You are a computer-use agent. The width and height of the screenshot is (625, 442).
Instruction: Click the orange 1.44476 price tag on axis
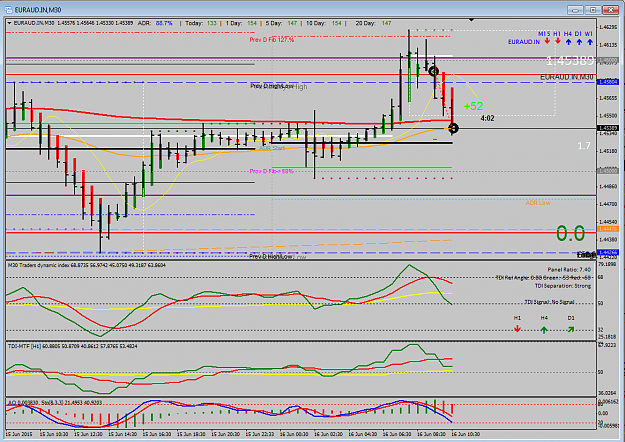pos(608,229)
